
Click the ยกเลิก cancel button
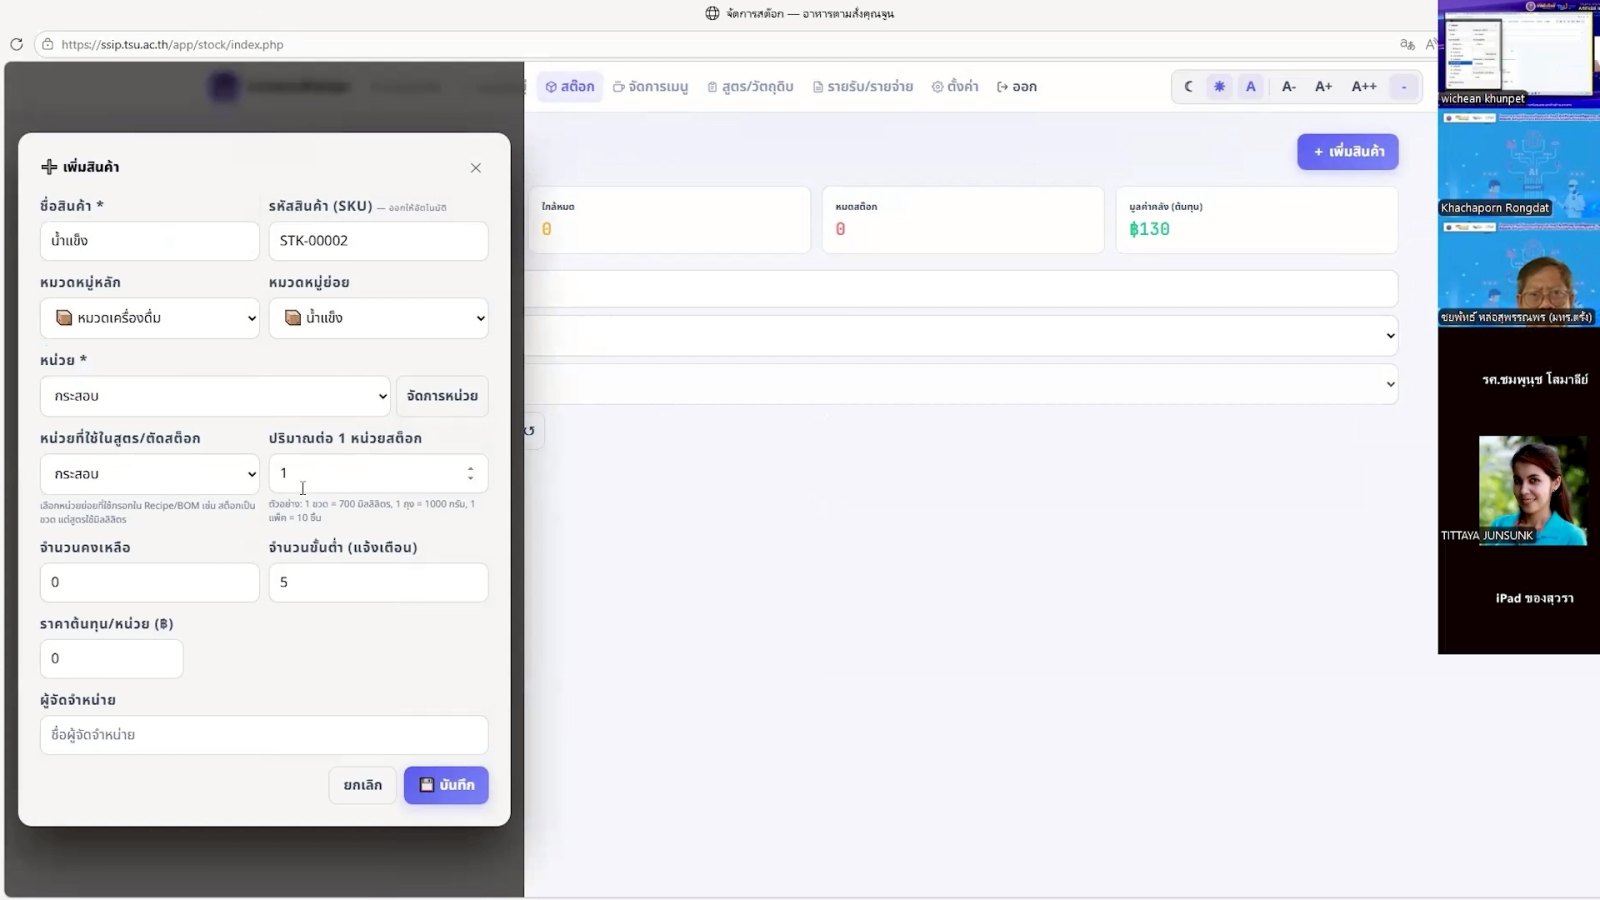pyautogui.click(x=362, y=785)
